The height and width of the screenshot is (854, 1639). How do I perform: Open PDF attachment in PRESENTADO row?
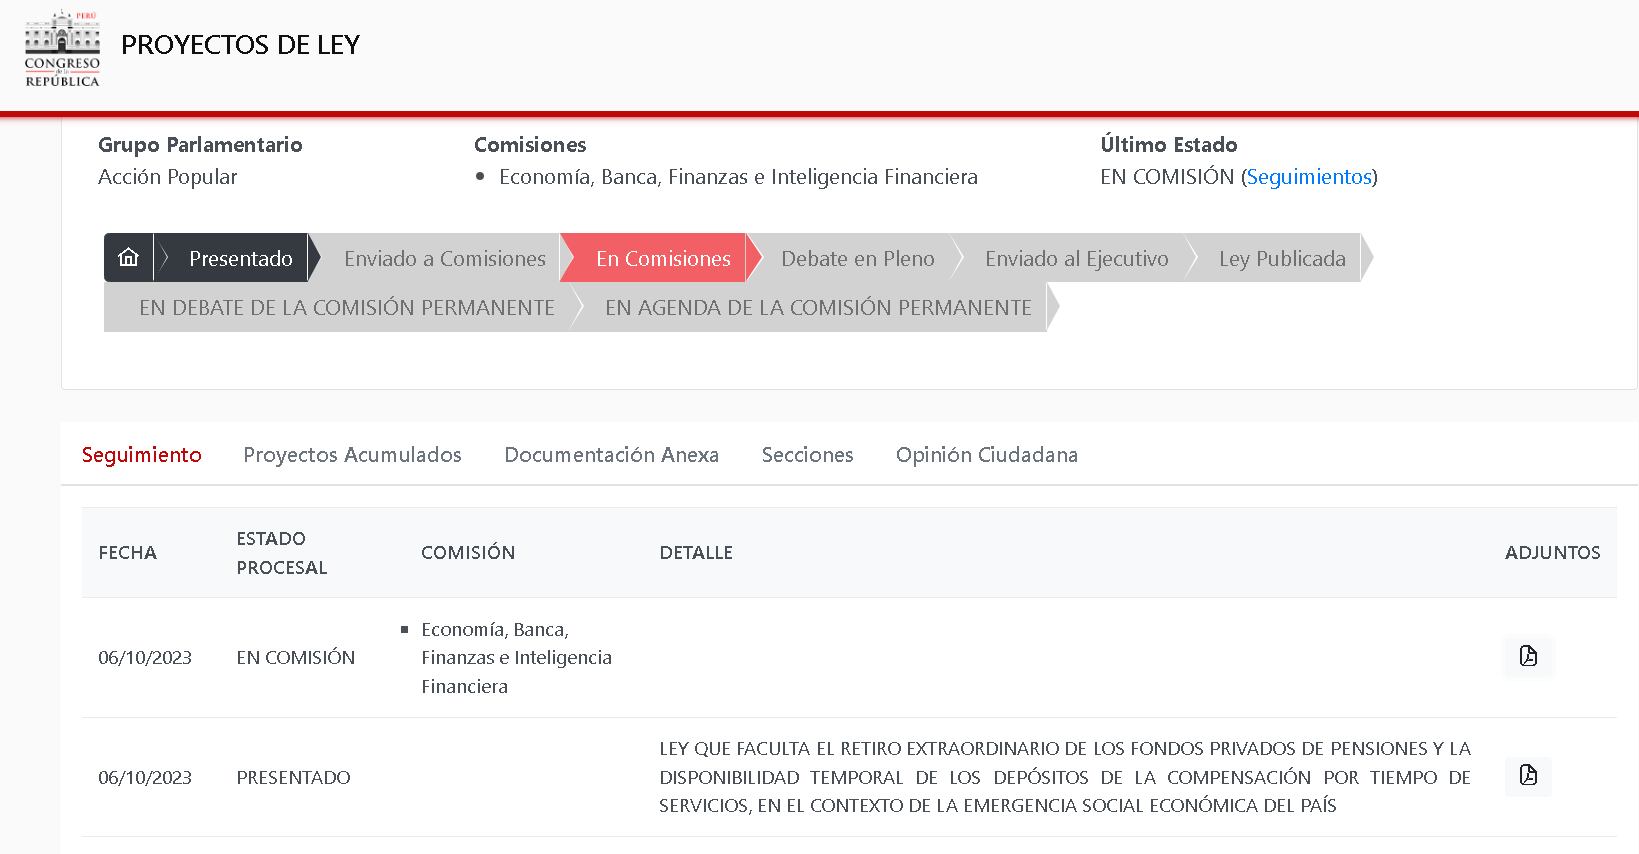[1528, 776]
